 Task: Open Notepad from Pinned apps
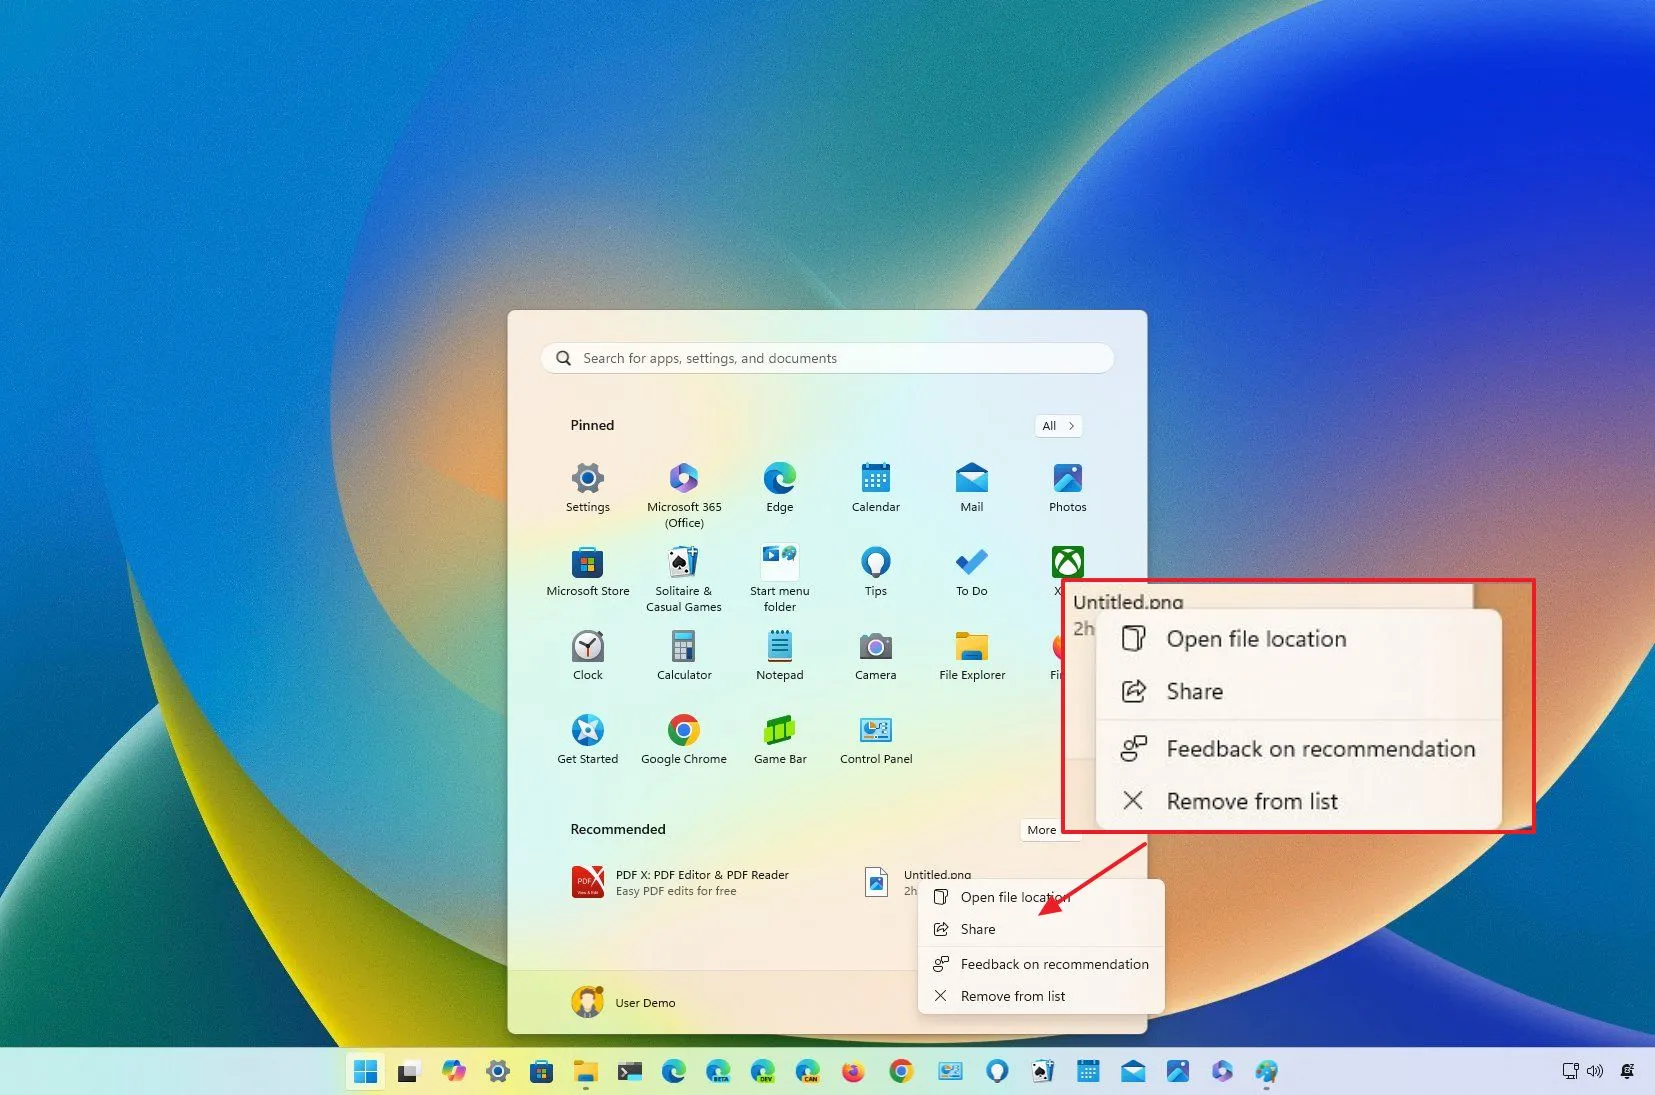(780, 656)
